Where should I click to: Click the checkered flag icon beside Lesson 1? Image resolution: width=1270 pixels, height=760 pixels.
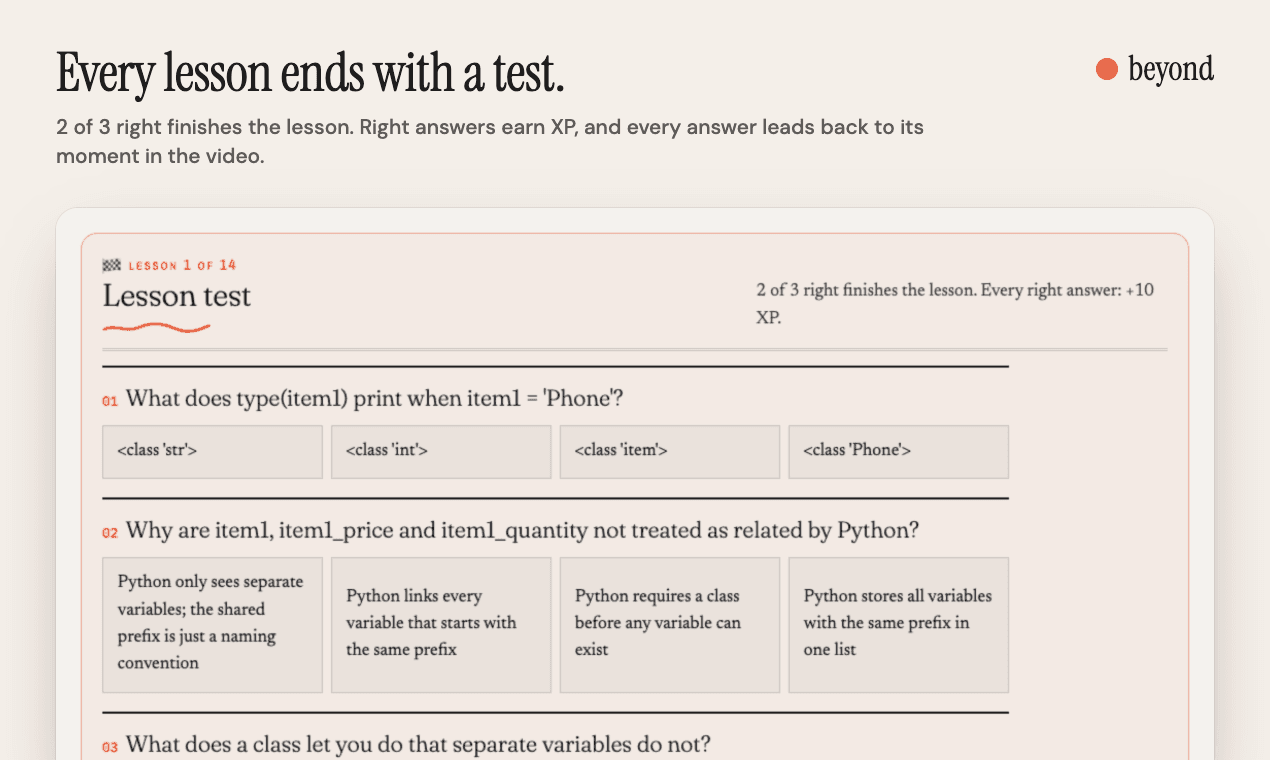coord(112,265)
